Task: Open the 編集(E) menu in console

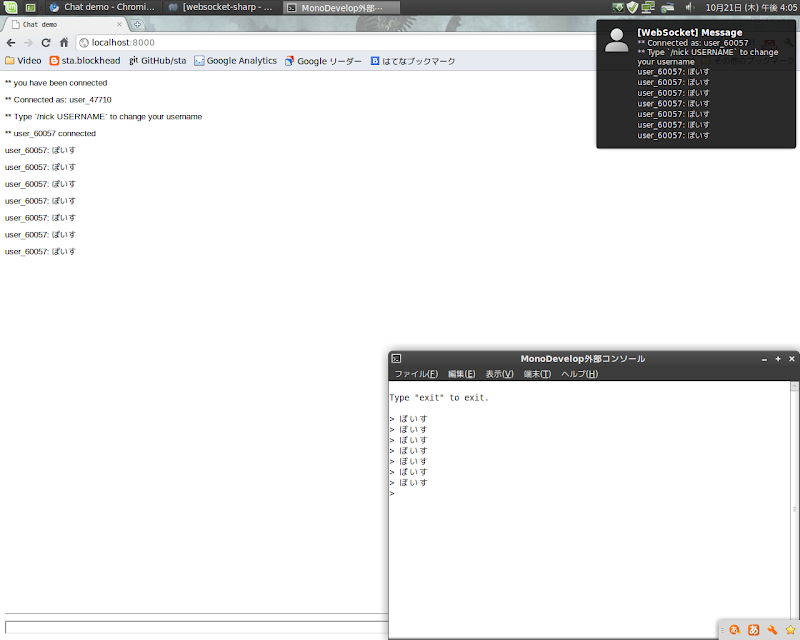Action: pos(462,374)
